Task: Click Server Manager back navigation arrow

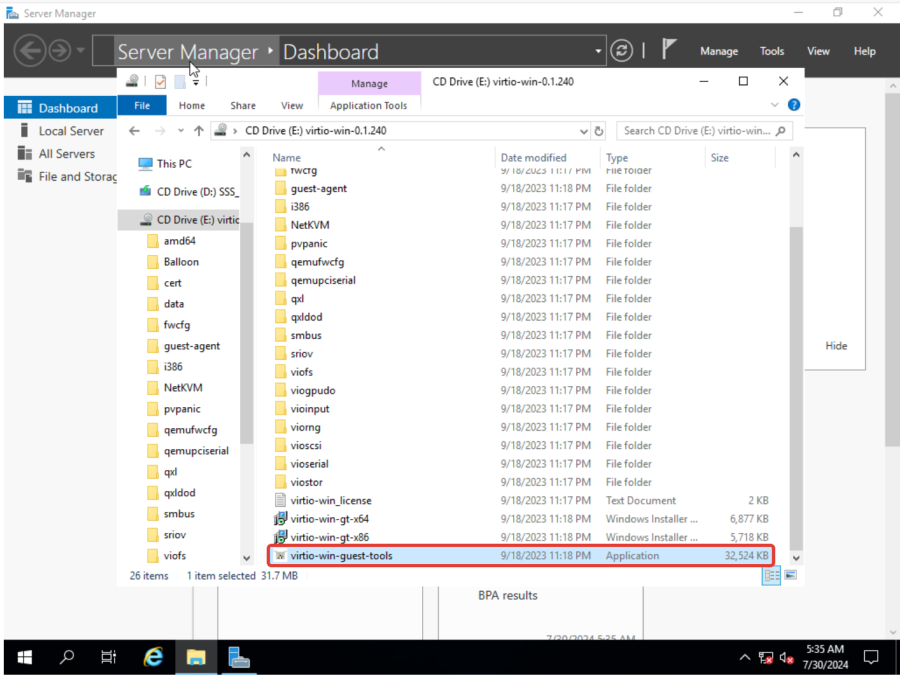Action: [x=29, y=50]
